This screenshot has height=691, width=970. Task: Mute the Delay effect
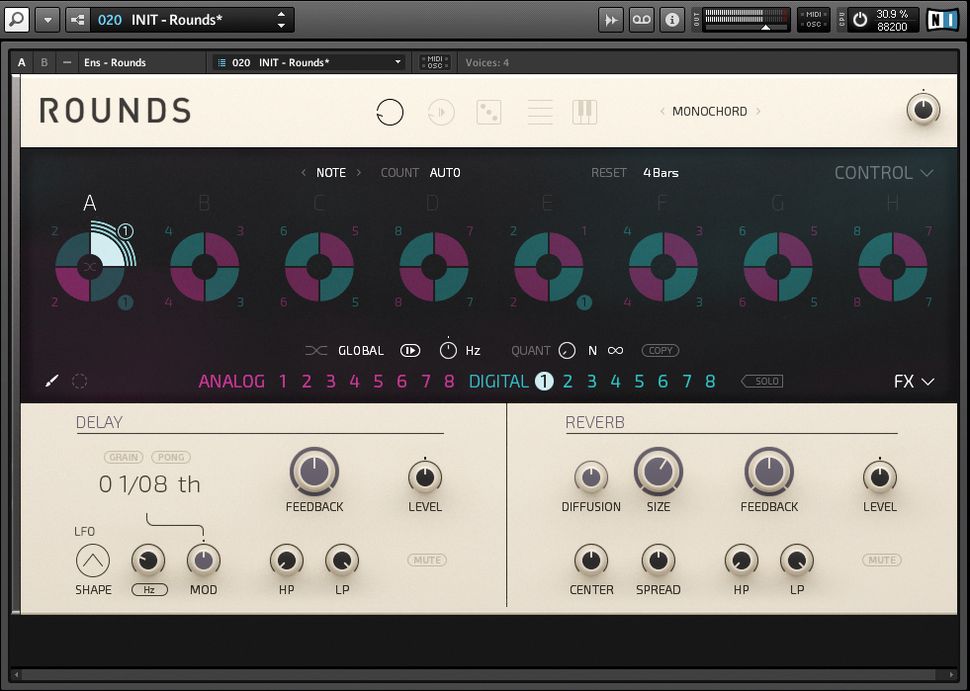426,560
